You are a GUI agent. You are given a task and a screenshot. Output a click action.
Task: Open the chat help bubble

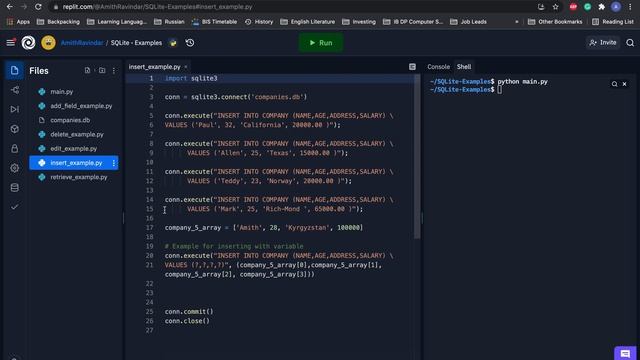625,353
